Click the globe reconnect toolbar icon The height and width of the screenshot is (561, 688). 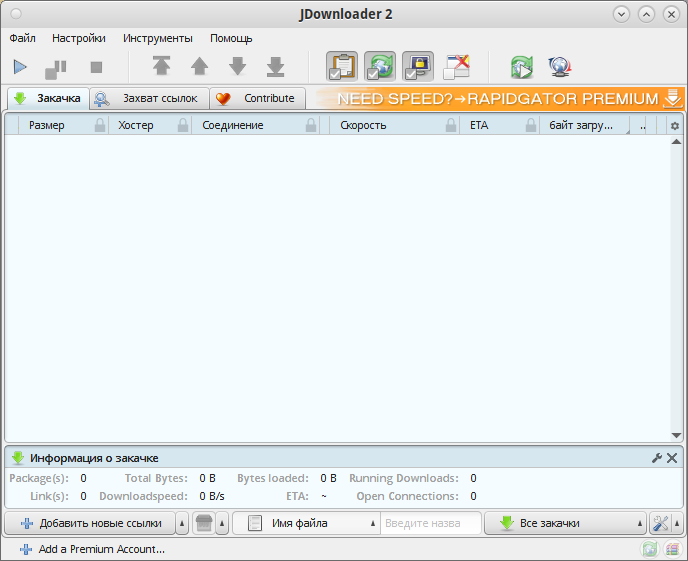(560, 67)
